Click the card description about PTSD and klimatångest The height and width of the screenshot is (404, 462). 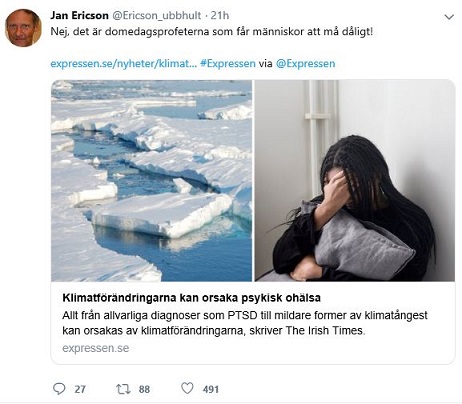(x=245, y=323)
